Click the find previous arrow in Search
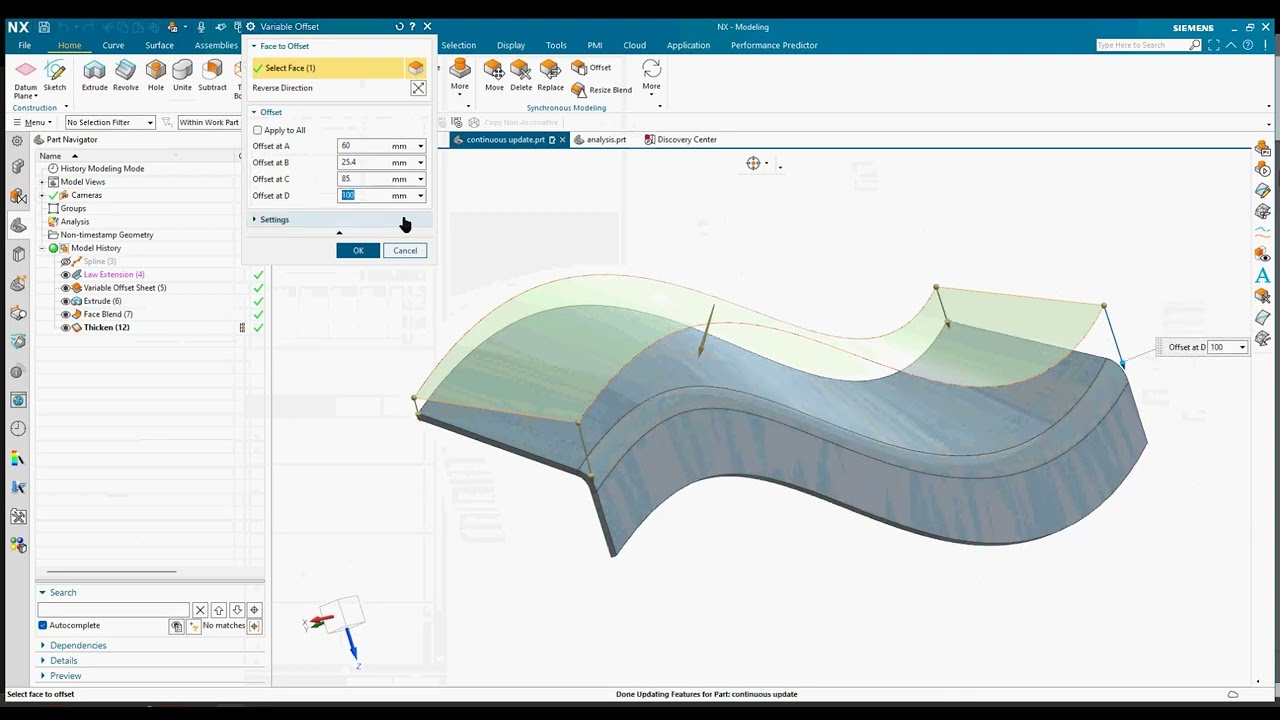1280x720 pixels. pos(218,610)
